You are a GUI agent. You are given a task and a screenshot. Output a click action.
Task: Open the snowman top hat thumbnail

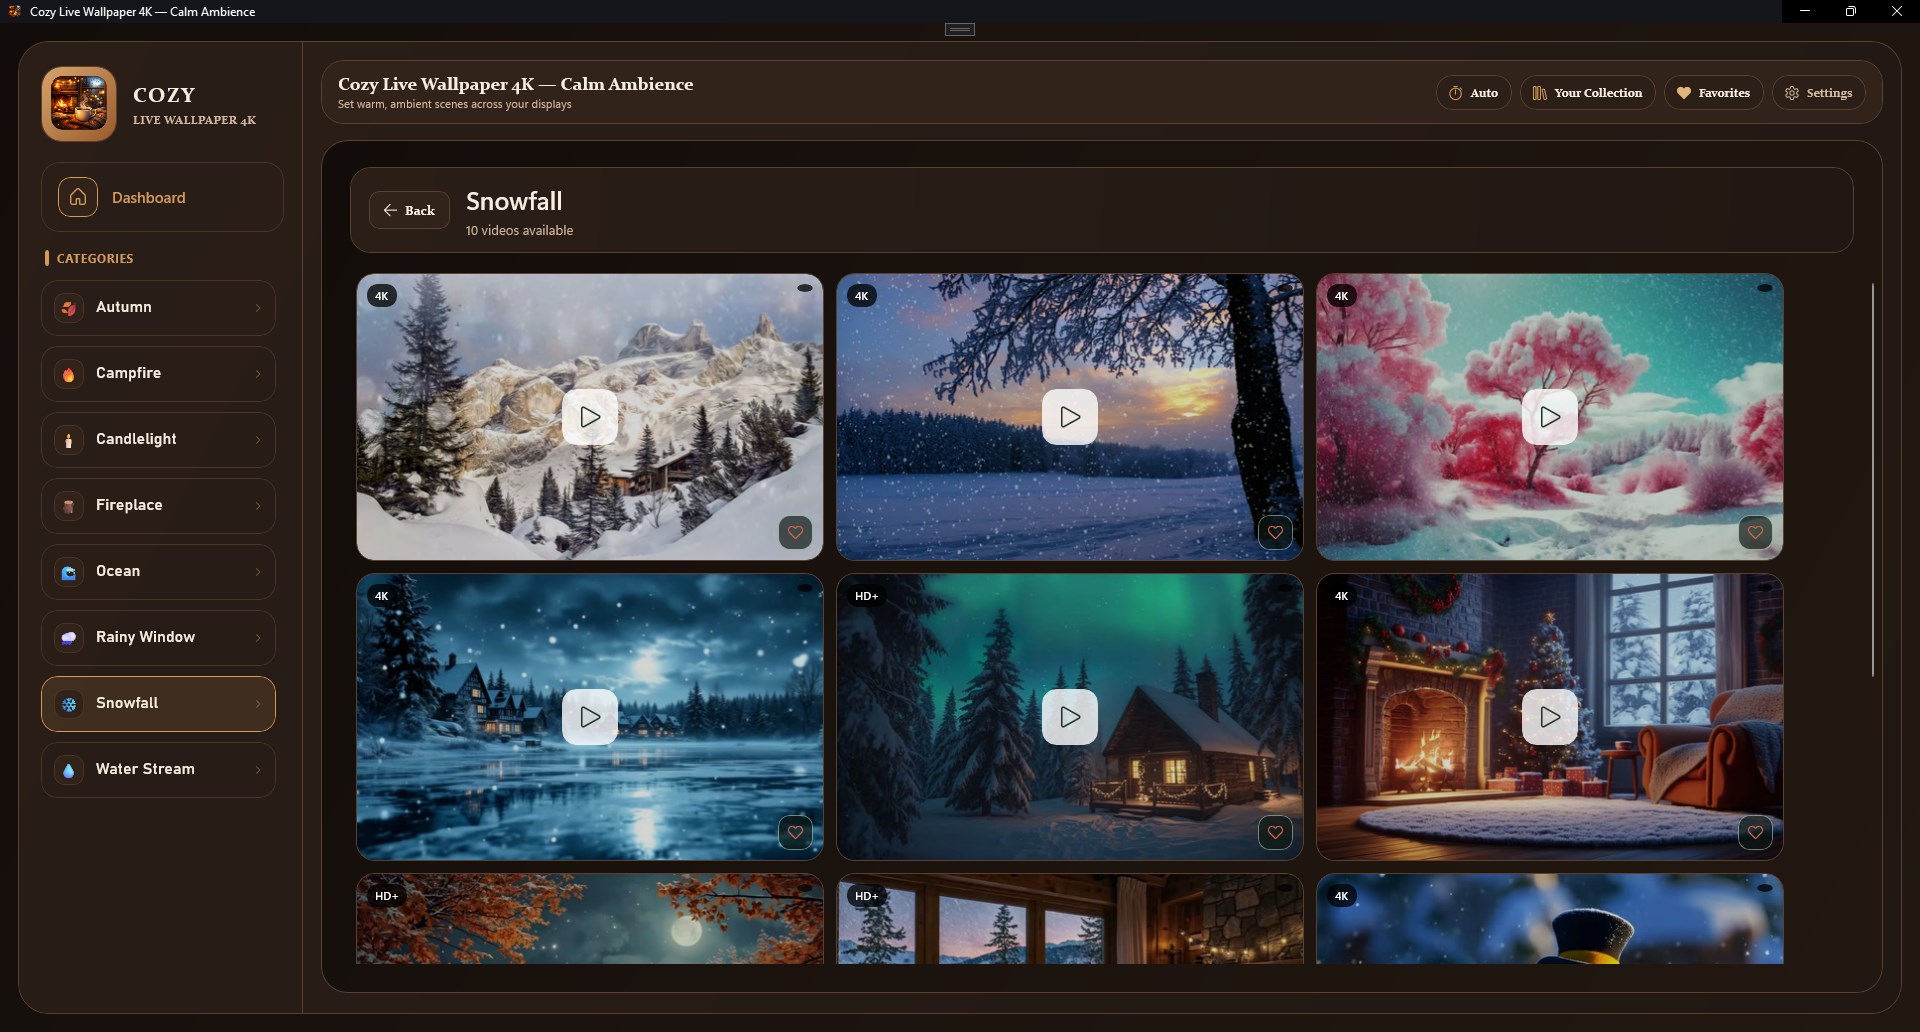point(1550,919)
